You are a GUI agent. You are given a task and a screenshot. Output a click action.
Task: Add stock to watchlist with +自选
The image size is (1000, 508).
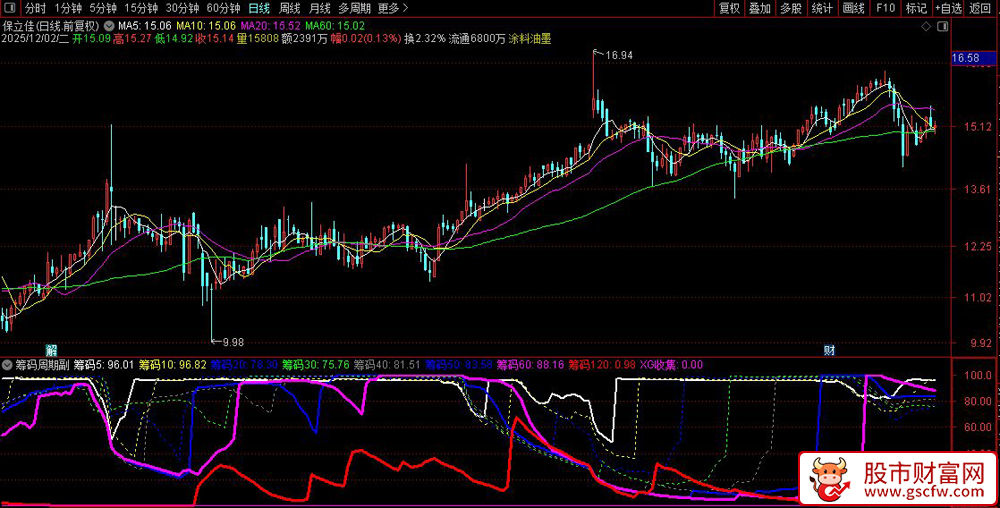(948, 8)
